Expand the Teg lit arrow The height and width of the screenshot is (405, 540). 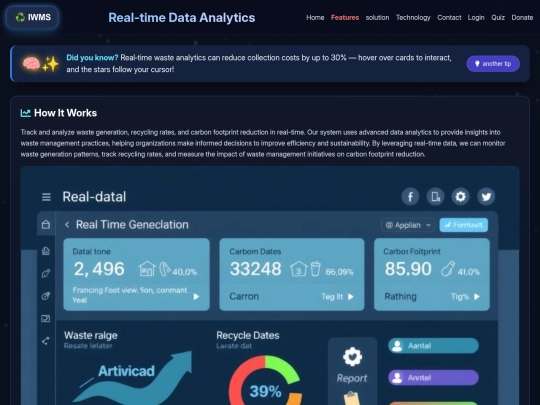coord(351,297)
